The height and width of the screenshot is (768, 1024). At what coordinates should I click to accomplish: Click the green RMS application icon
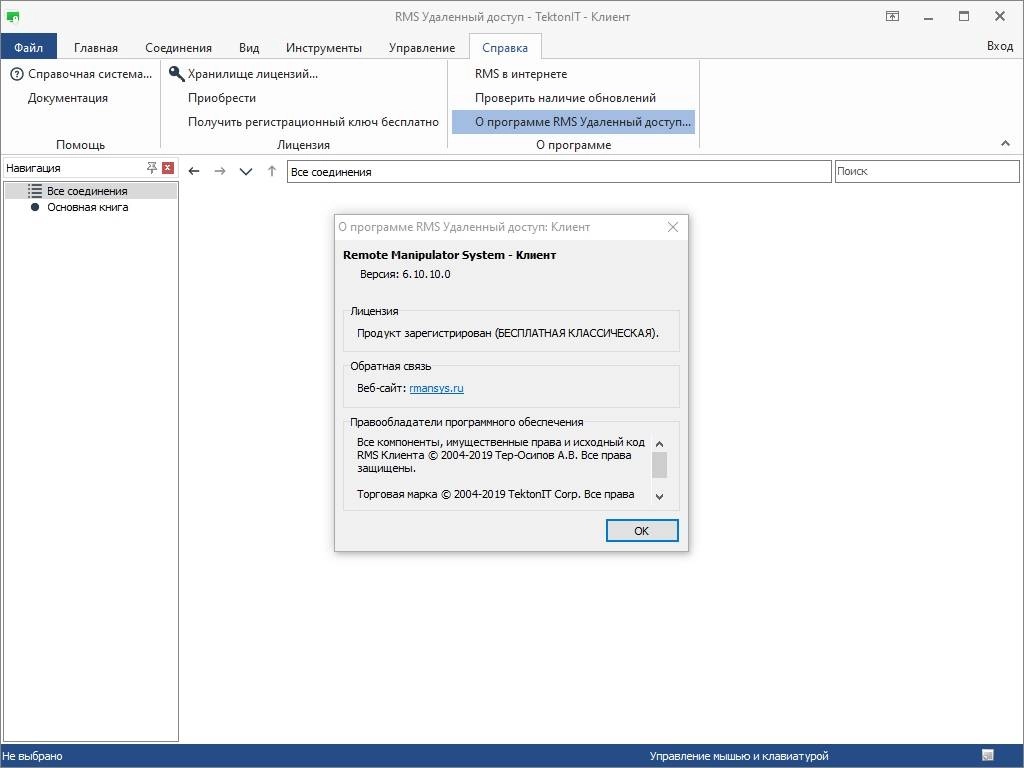[12, 17]
